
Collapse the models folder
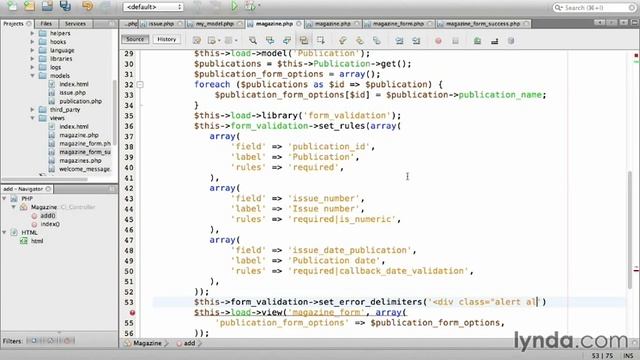pos(32,76)
